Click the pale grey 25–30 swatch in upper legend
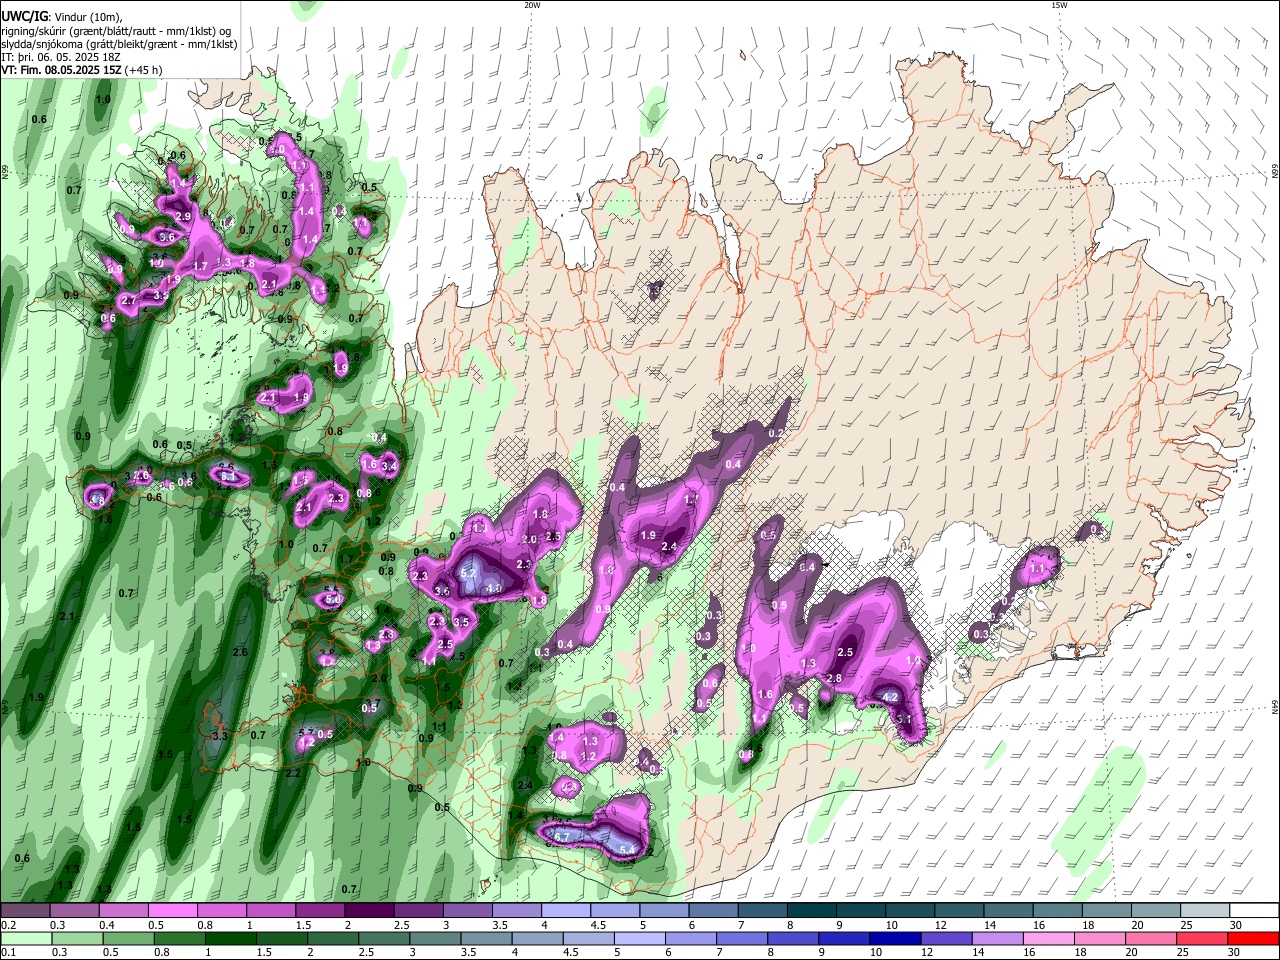The image size is (1280, 960). pos(1205,911)
